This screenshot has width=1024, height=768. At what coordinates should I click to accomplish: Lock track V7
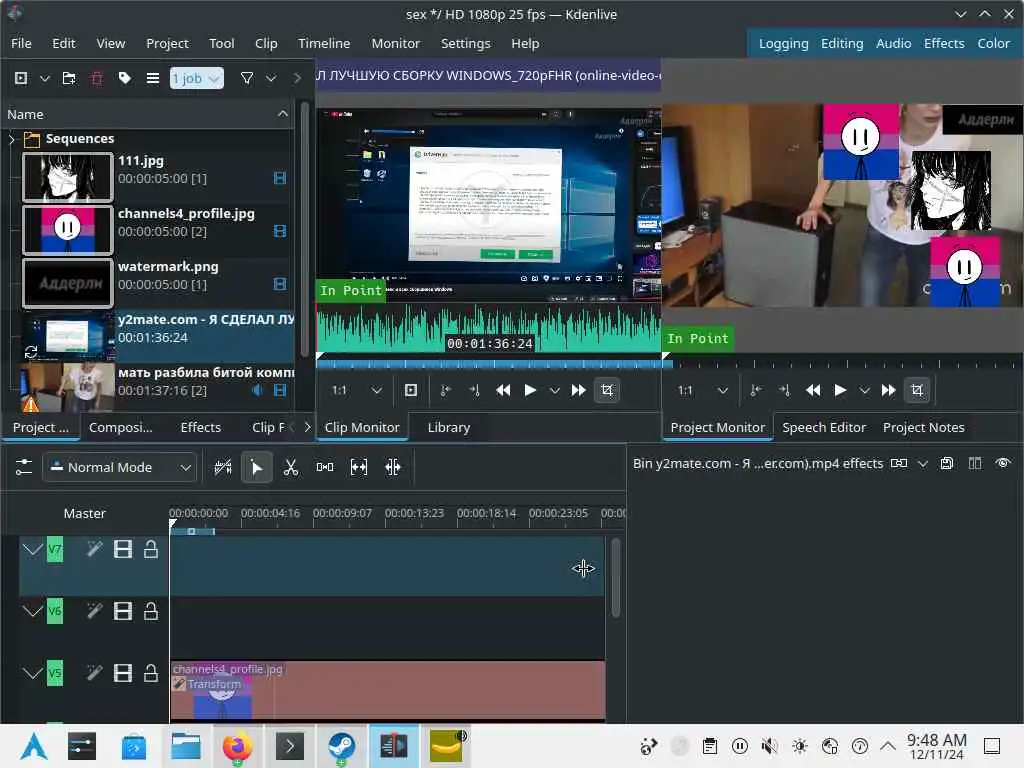(x=151, y=549)
